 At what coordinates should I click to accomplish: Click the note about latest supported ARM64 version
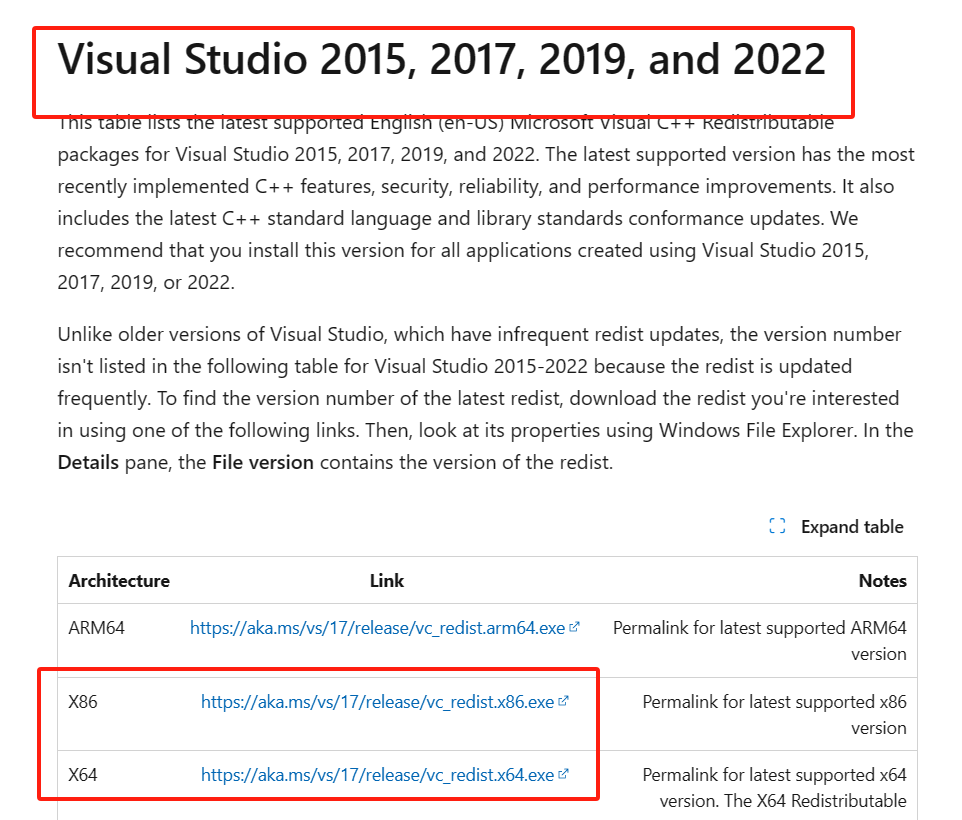click(759, 641)
